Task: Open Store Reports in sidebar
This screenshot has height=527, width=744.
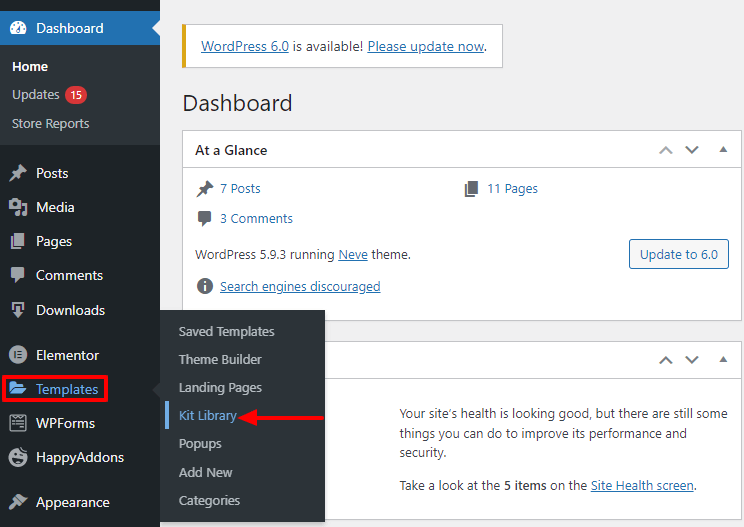Action: [50, 124]
